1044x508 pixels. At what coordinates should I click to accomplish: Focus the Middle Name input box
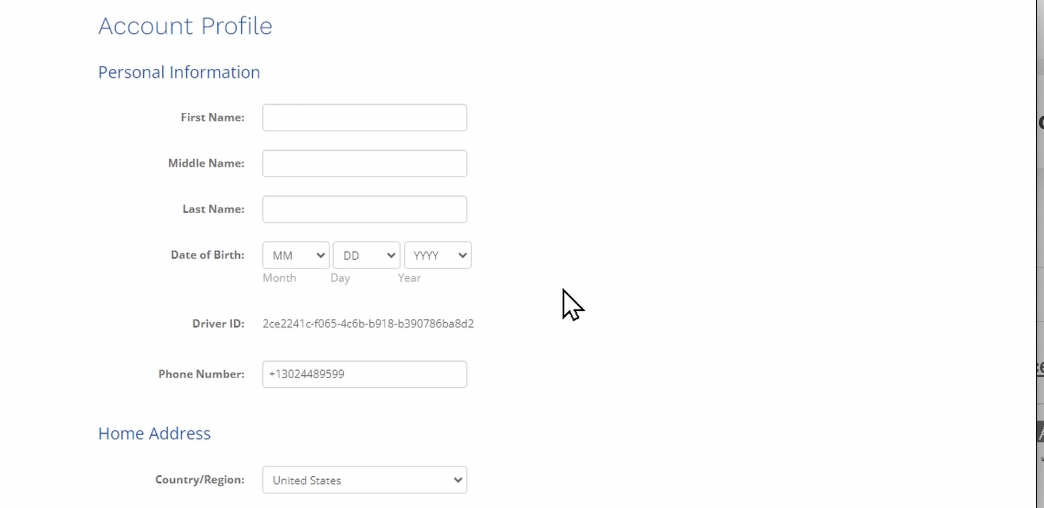click(364, 163)
